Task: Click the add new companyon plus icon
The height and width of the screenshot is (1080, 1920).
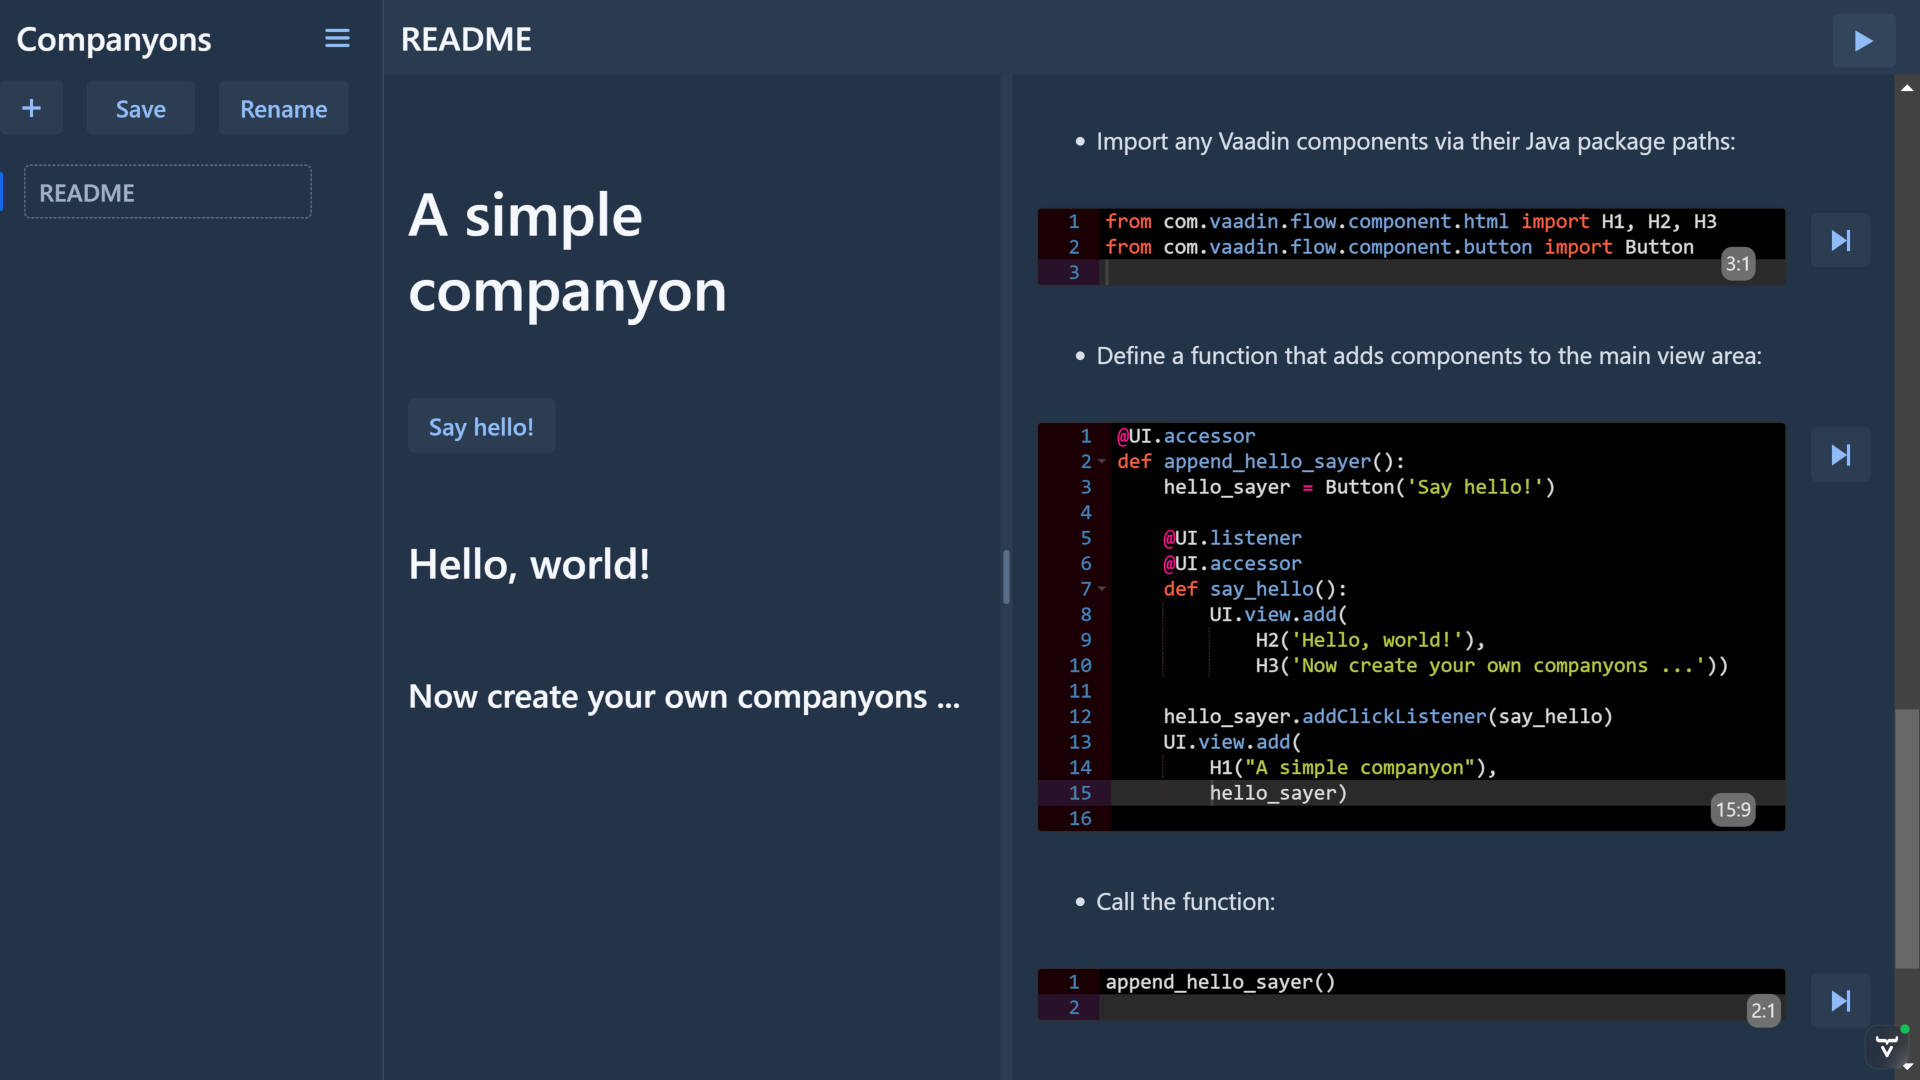Action: [32, 107]
